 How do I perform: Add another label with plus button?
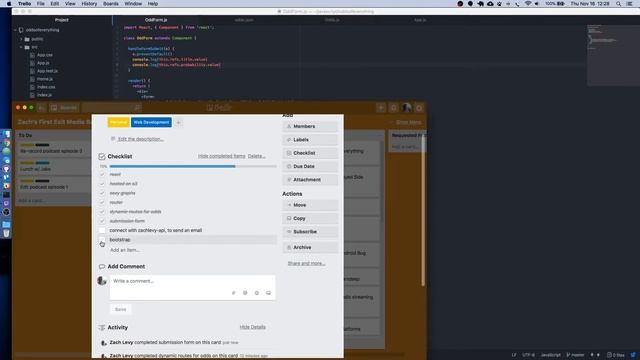point(178,122)
